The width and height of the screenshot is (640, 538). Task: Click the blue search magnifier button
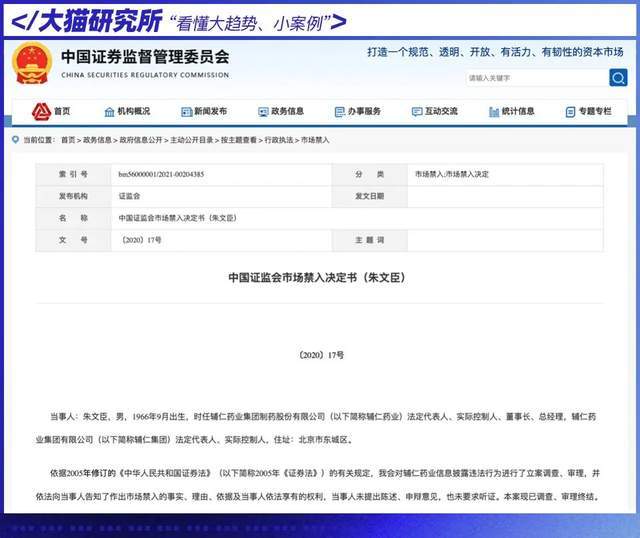click(618, 78)
